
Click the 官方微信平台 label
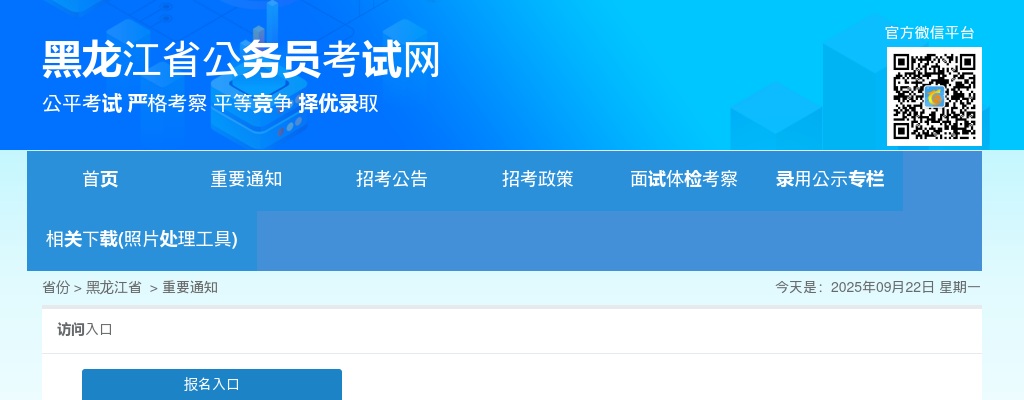pyautogui.click(x=929, y=33)
